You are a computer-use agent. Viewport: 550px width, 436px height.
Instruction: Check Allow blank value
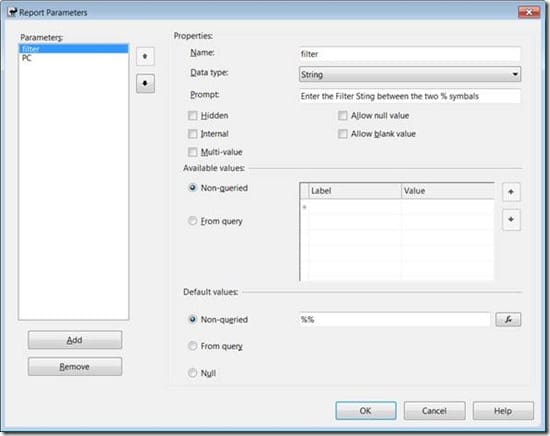pos(343,134)
